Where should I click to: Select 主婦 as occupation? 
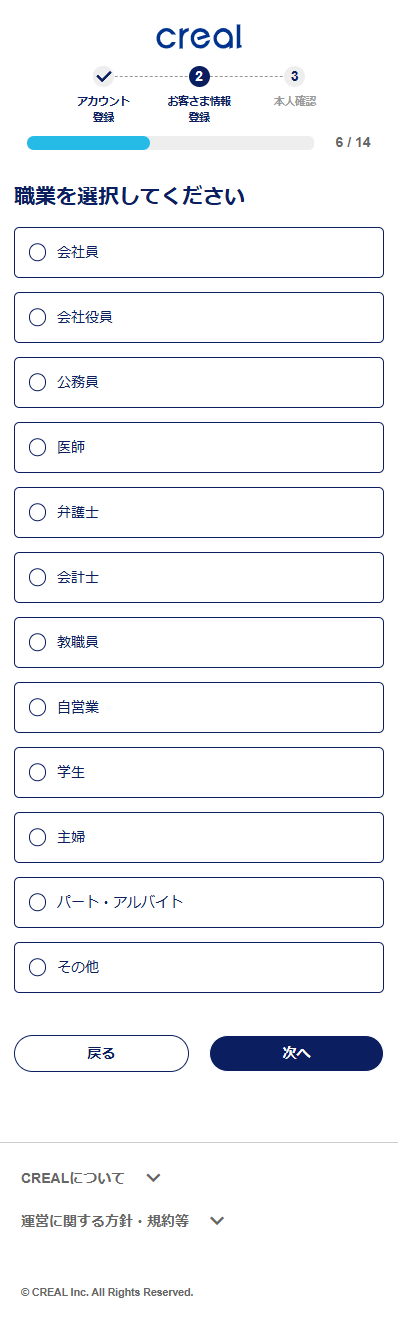[199, 837]
